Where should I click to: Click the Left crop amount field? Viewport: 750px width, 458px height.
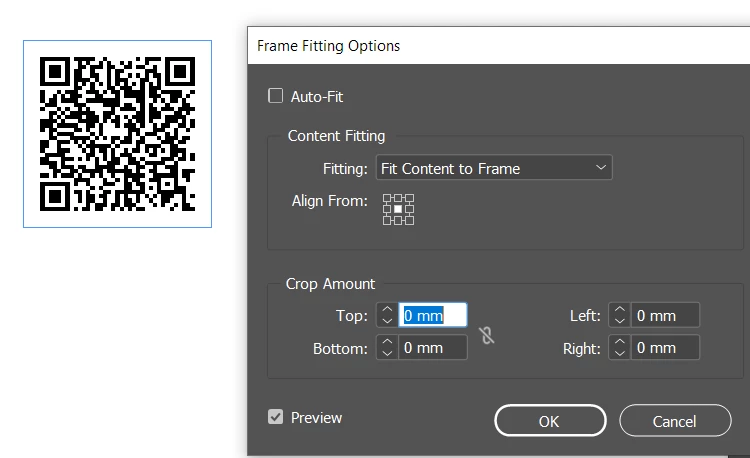point(665,315)
